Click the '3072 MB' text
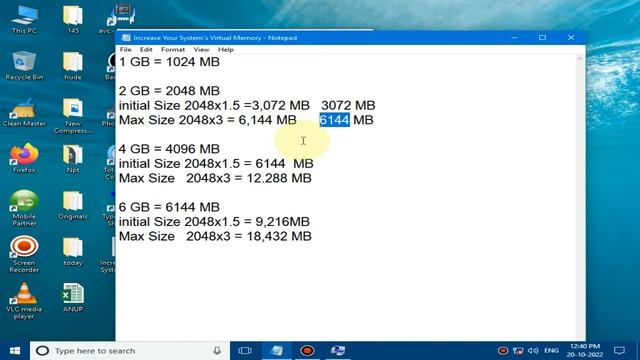640x360 pixels. (x=348, y=106)
